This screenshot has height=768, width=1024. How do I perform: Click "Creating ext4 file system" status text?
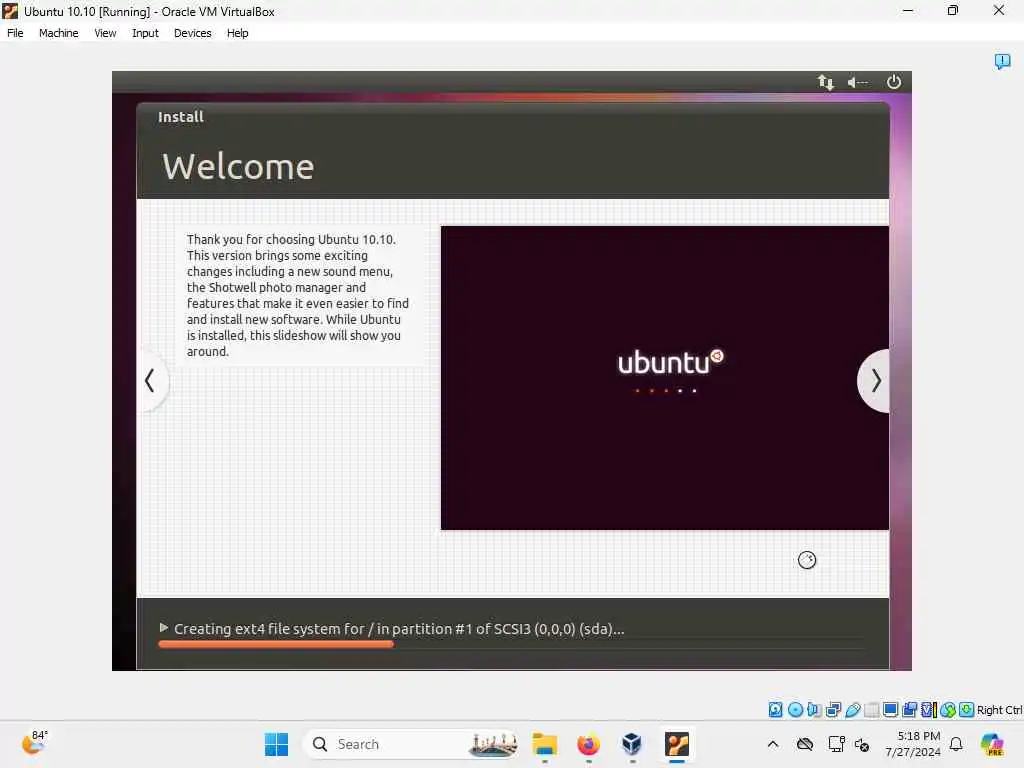(399, 628)
